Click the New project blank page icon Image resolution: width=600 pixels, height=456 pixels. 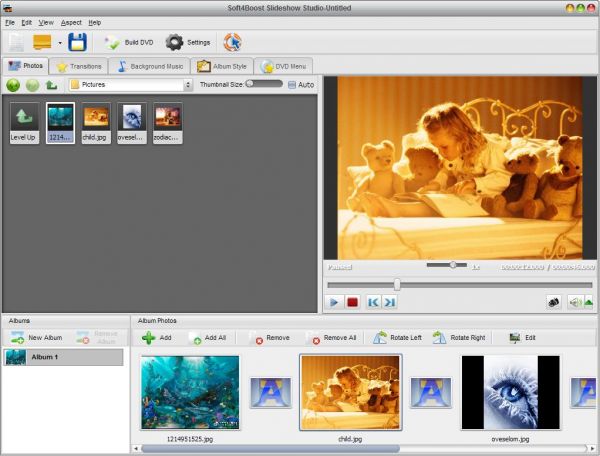click(x=17, y=42)
